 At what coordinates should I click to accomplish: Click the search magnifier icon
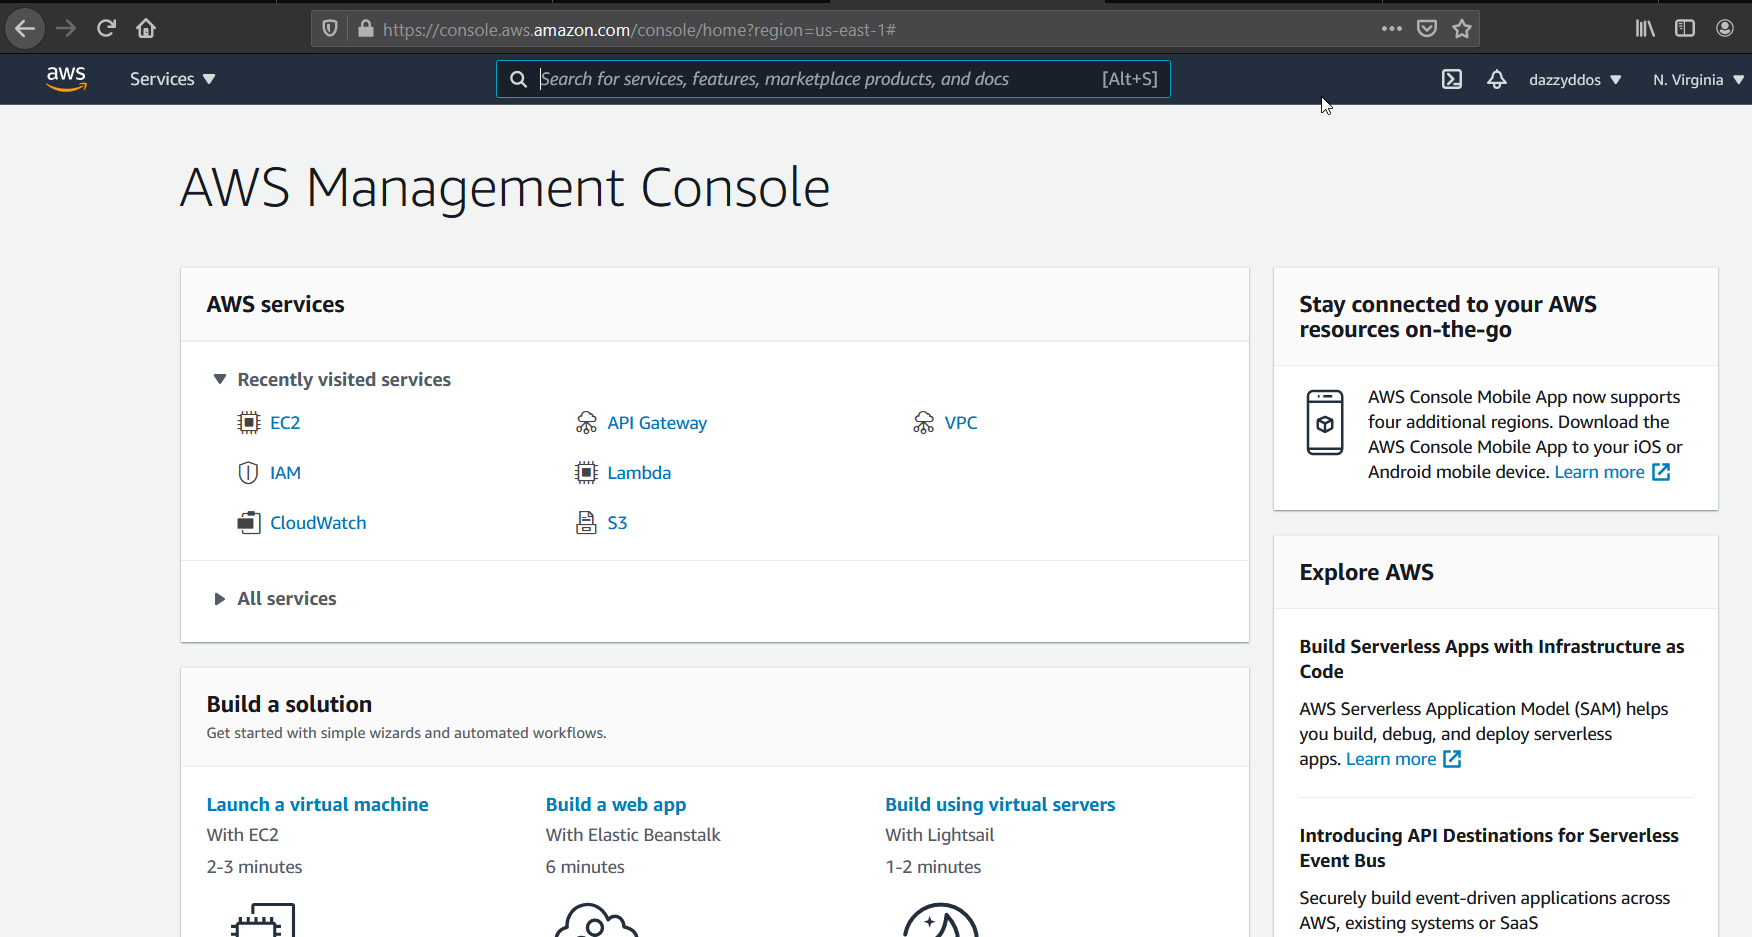[x=518, y=79]
